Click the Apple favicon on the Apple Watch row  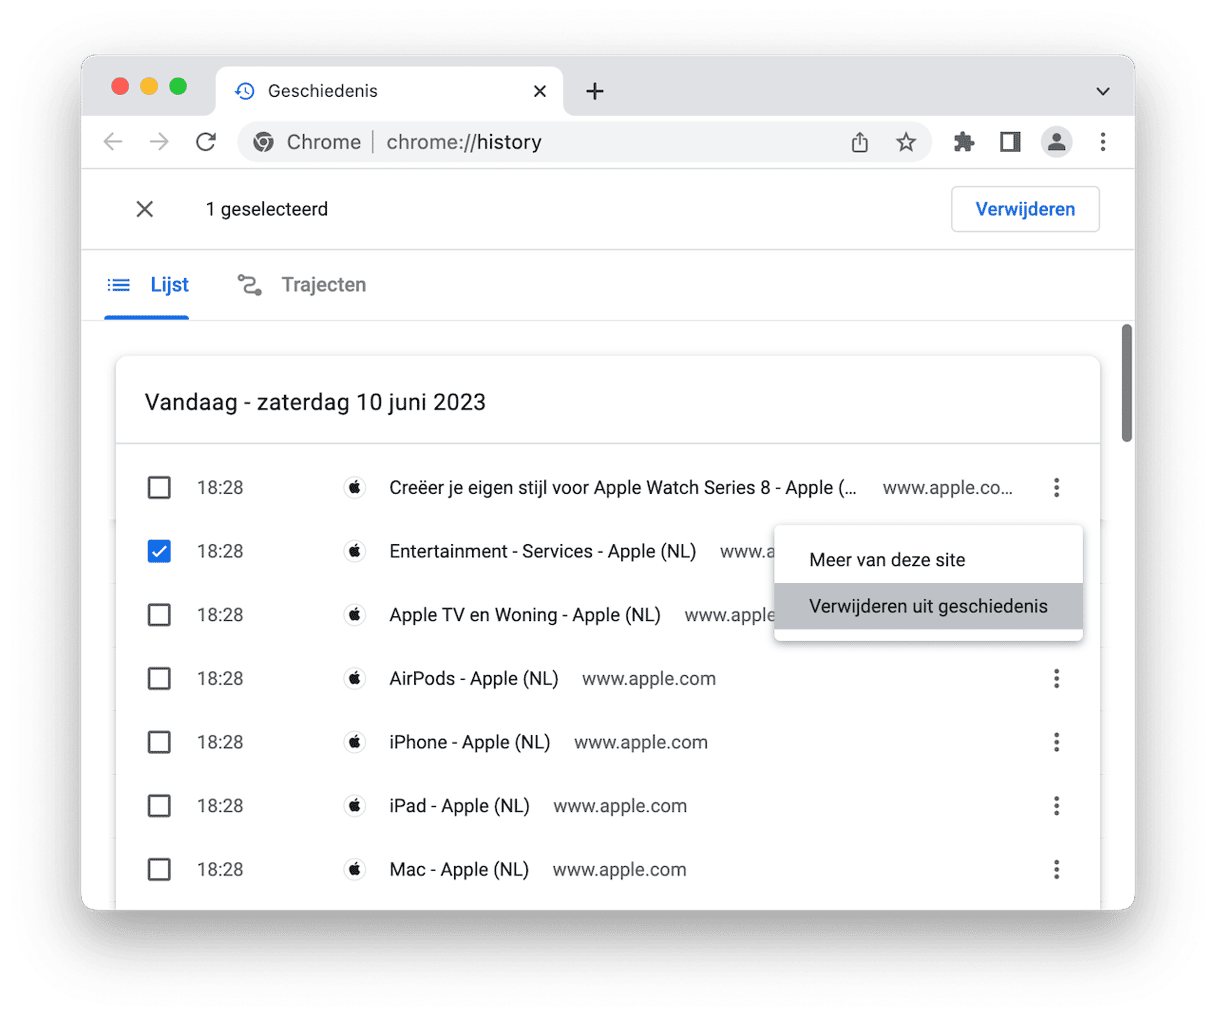[x=355, y=488]
